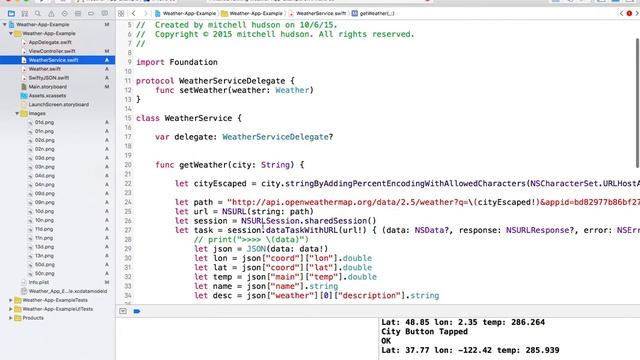Open the Symbol navigator
Viewport: 640px width, 360px height.
pyautogui.click(x=24, y=13)
